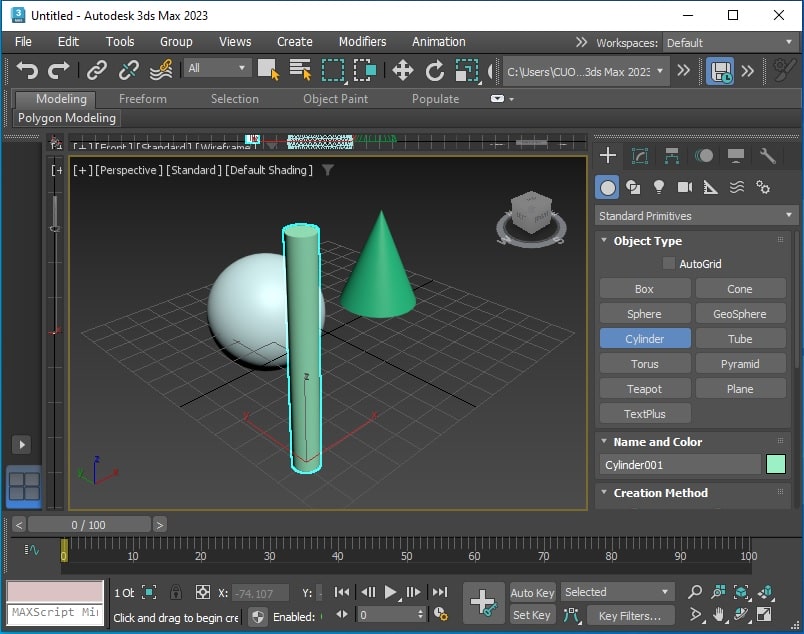This screenshot has width=804, height=634.
Task: Select the Geometry category sphere icon
Action: [x=607, y=188]
